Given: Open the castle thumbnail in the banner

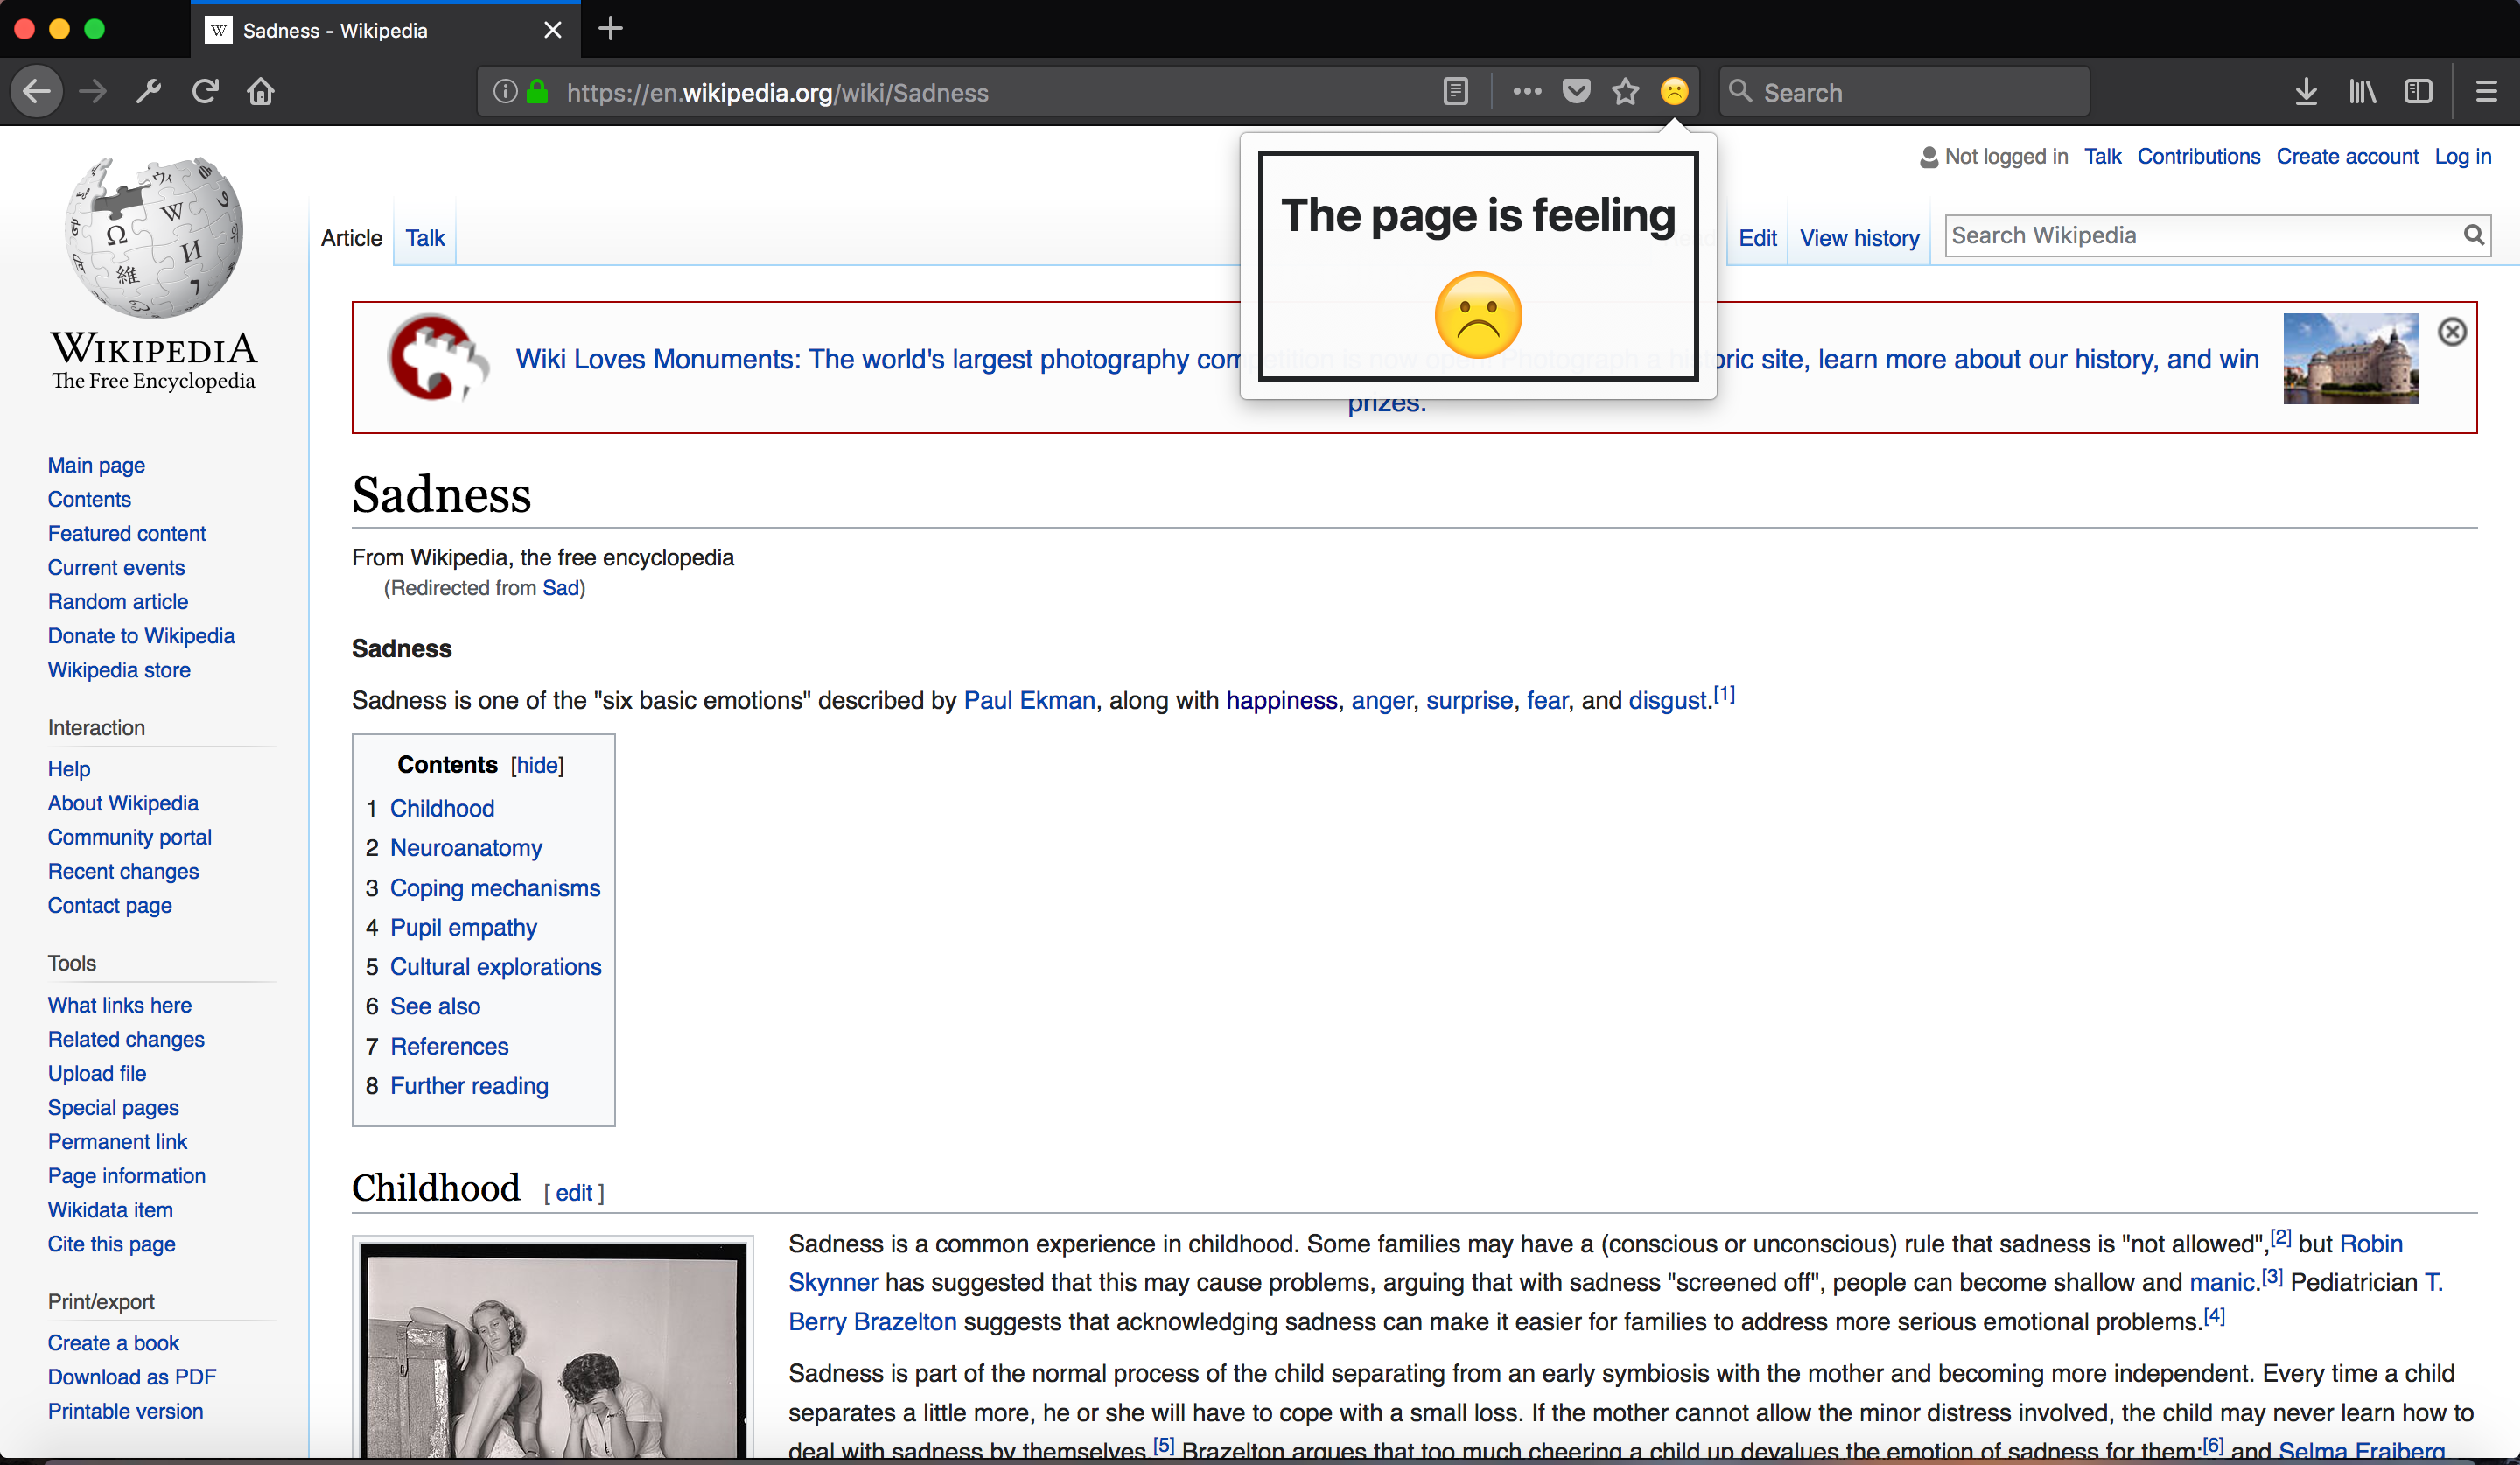Looking at the screenshot, I should pos(2350,358).
